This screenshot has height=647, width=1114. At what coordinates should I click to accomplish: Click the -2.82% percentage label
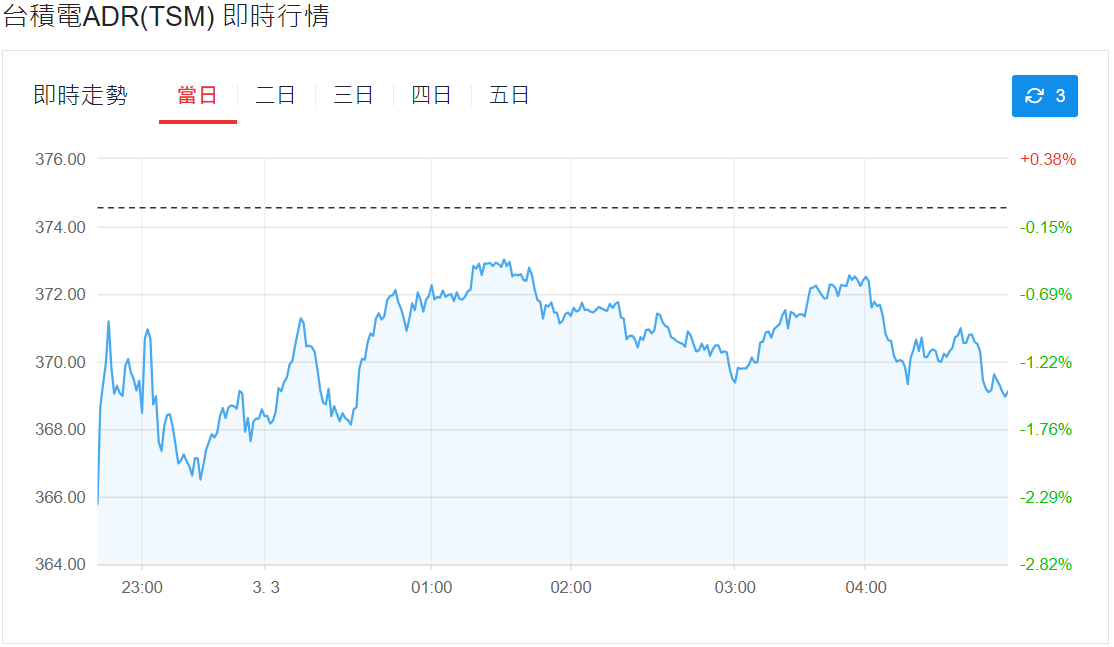[x=1045, y=565]
